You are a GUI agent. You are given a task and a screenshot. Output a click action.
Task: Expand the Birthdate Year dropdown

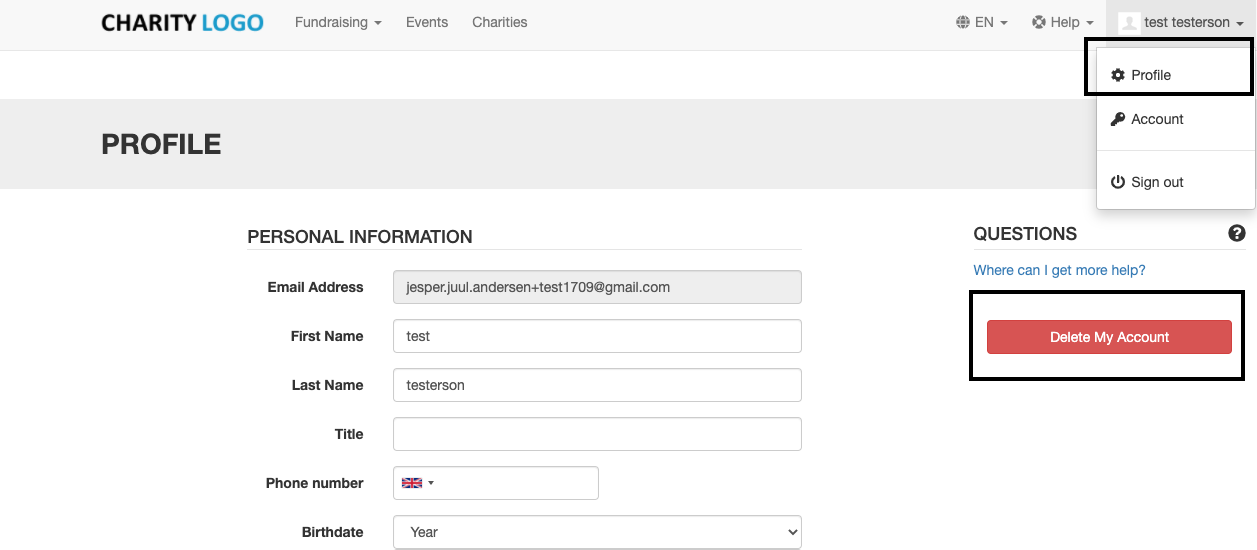coord(597,532)
